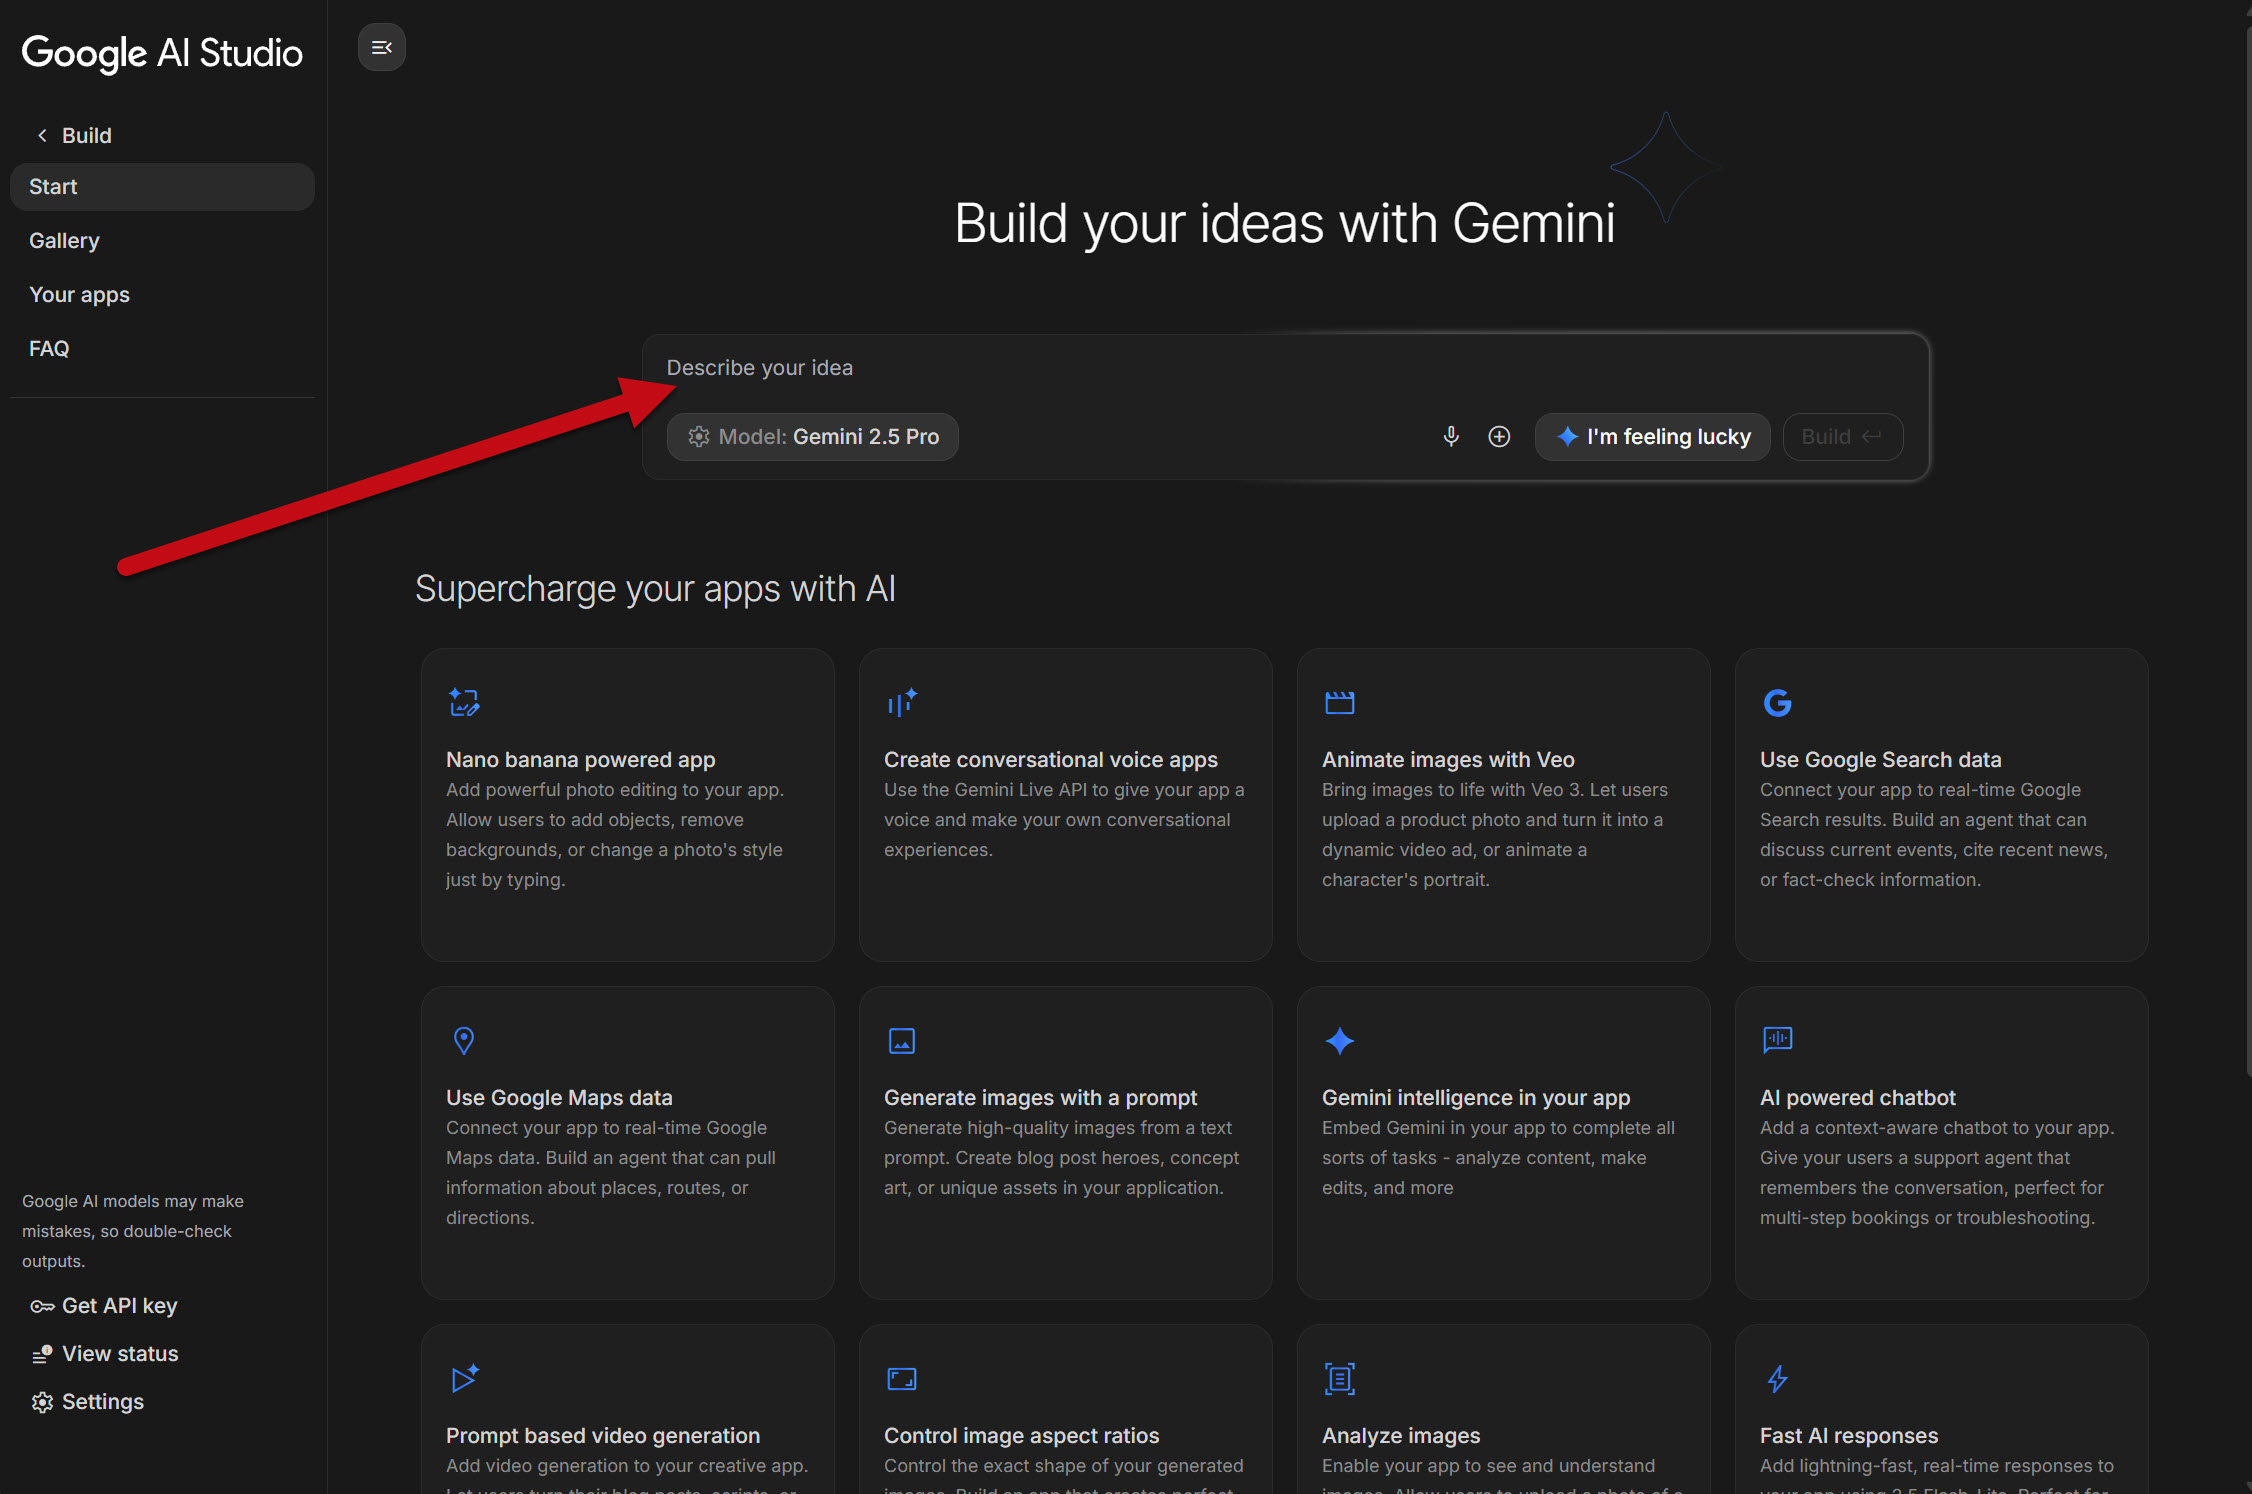Select the AI powered chatbot card
The width and height of the screenshot is (2252, 1494).
pyautogui.click(x=1940, y=1142)
